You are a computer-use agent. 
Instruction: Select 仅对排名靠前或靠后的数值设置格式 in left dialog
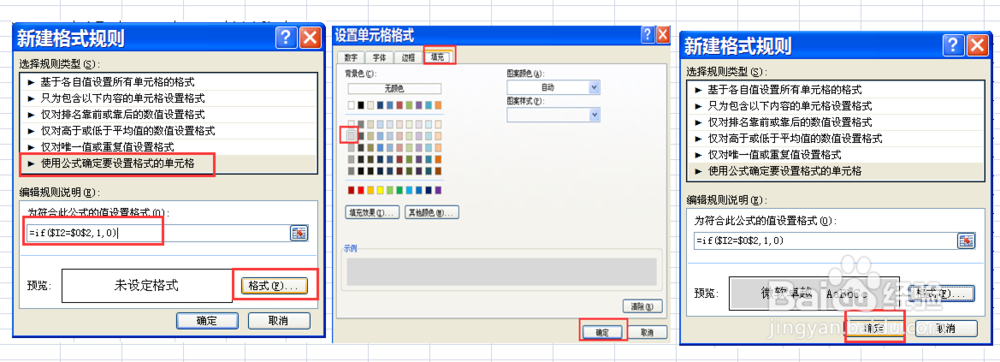(168, 115)
